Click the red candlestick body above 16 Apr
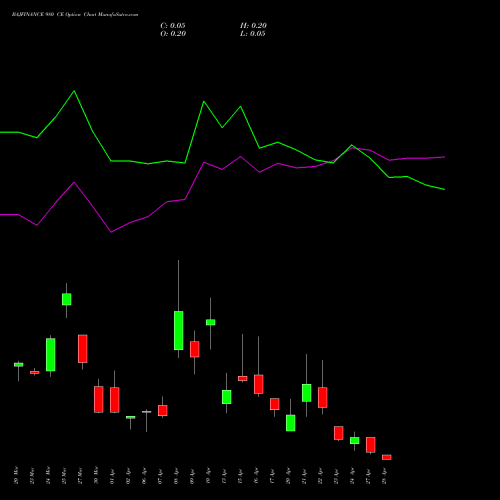500x500 pixels. pos(259,384)
